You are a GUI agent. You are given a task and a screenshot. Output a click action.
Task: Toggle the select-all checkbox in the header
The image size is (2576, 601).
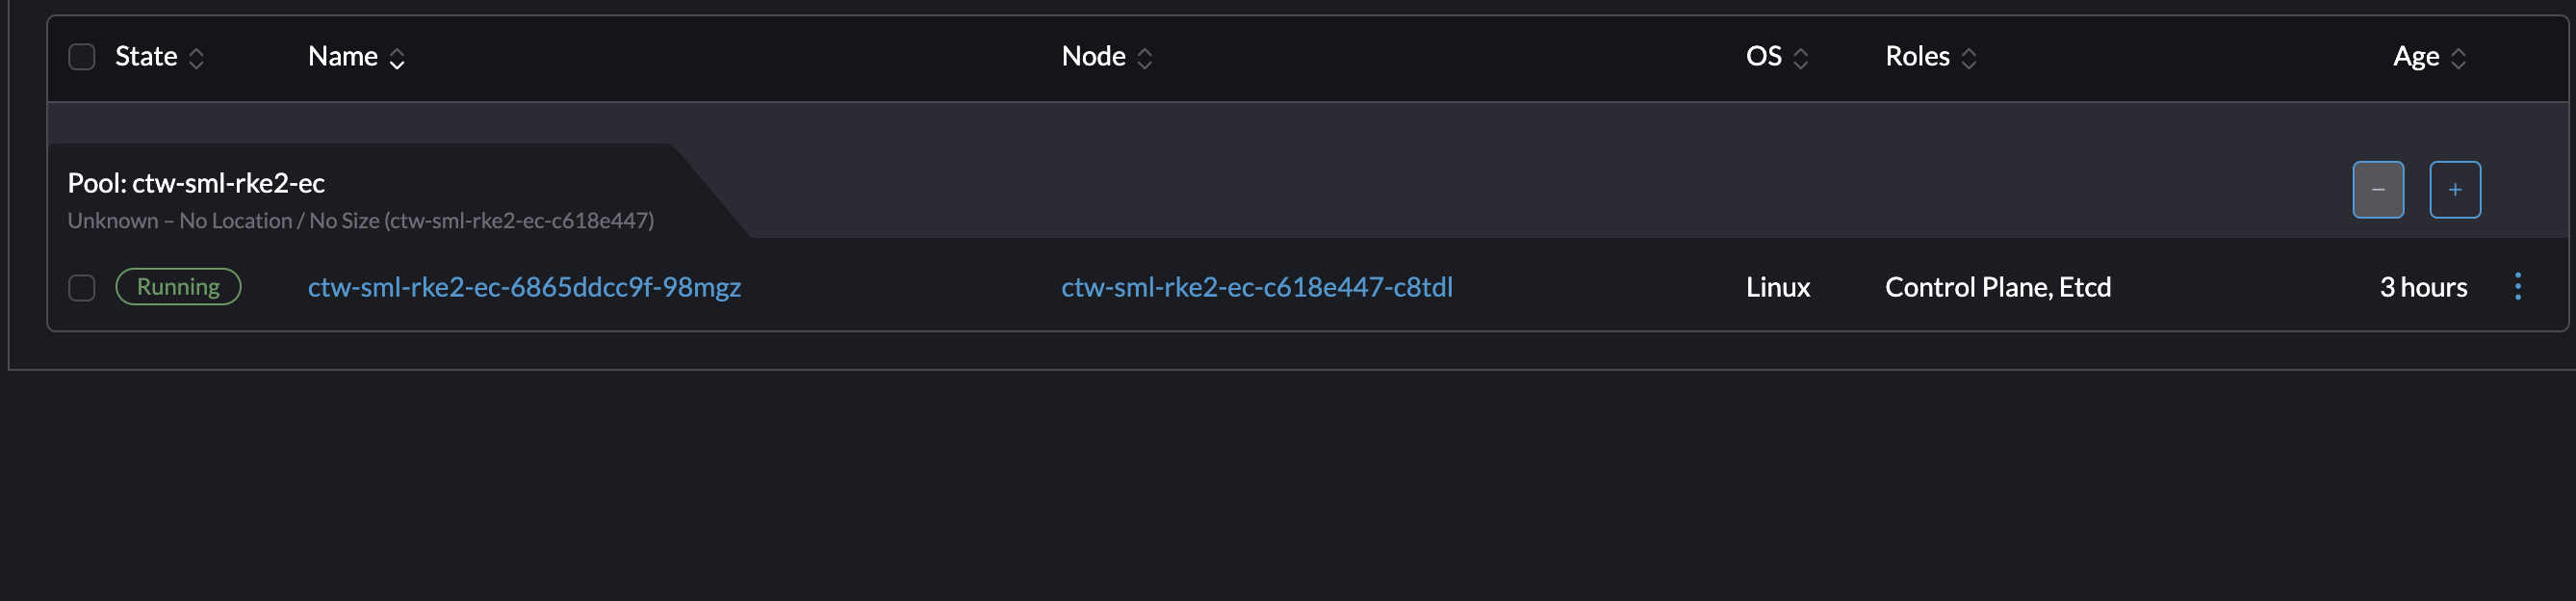tap(81, 57)
